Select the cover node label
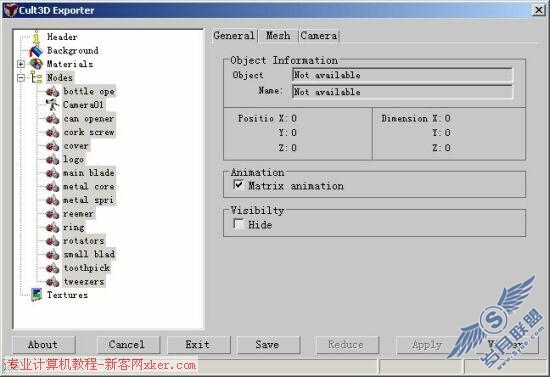The height and width of the screenshot is (377, 550). click(x=76, y=146)
